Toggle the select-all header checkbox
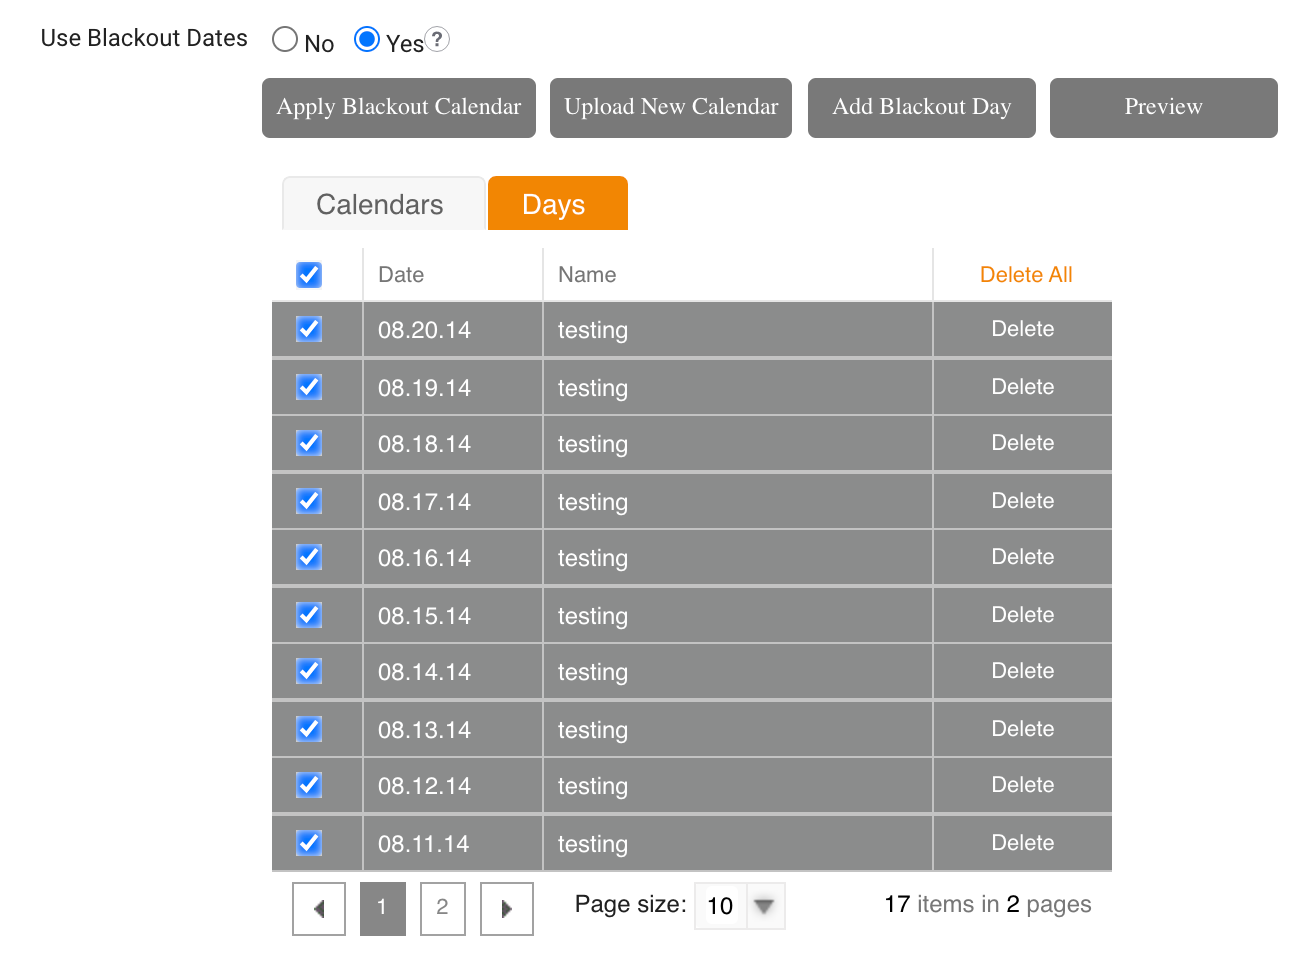The height and width of the screenshot is (970, 1304). 309,275
